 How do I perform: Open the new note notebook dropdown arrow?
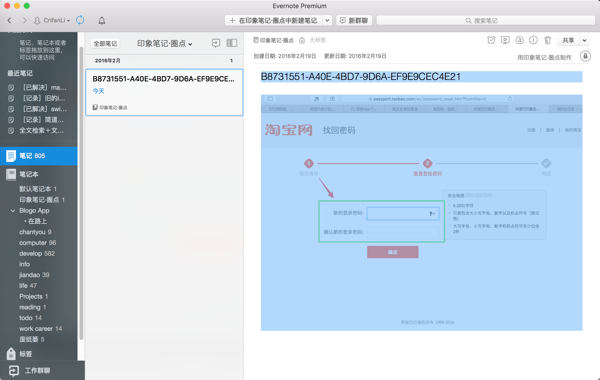[x=327, y=20]
